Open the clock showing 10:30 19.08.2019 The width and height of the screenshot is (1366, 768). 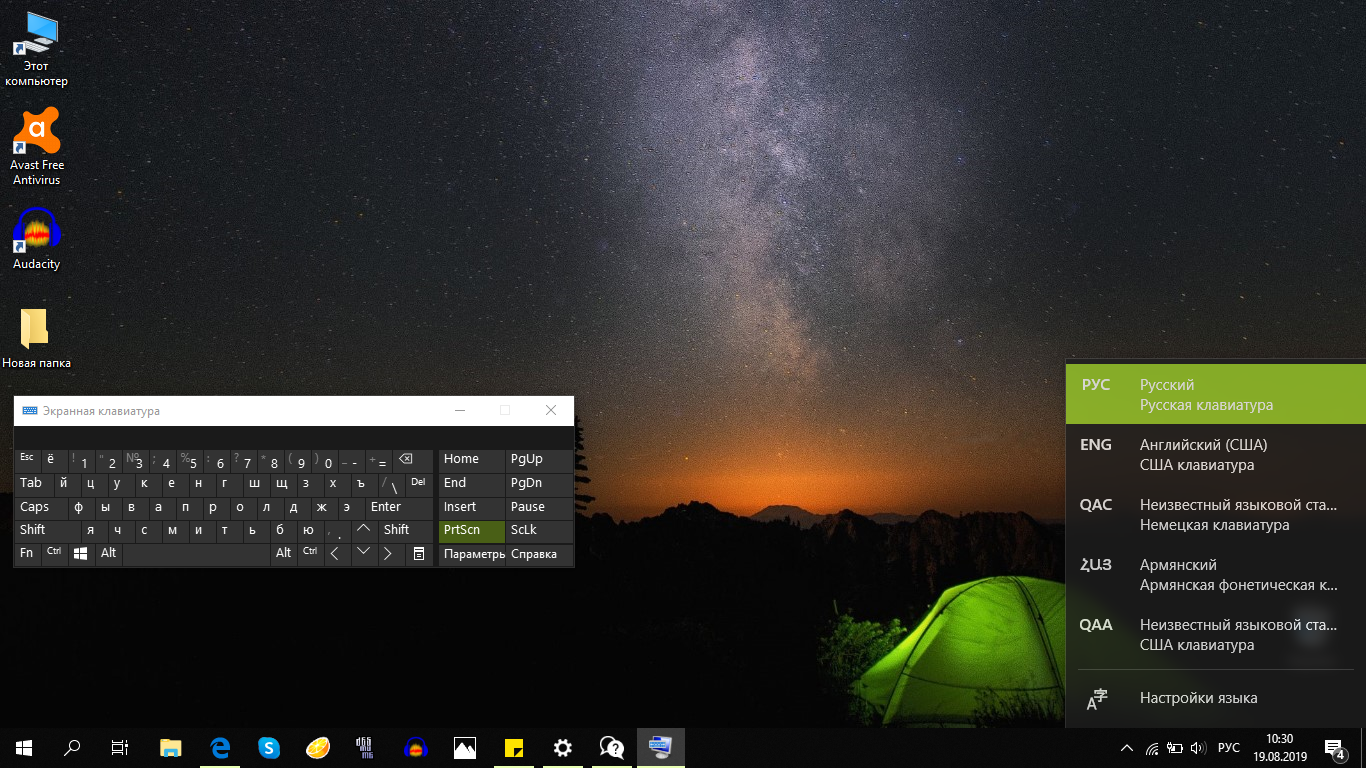[x=1279, y=748]
